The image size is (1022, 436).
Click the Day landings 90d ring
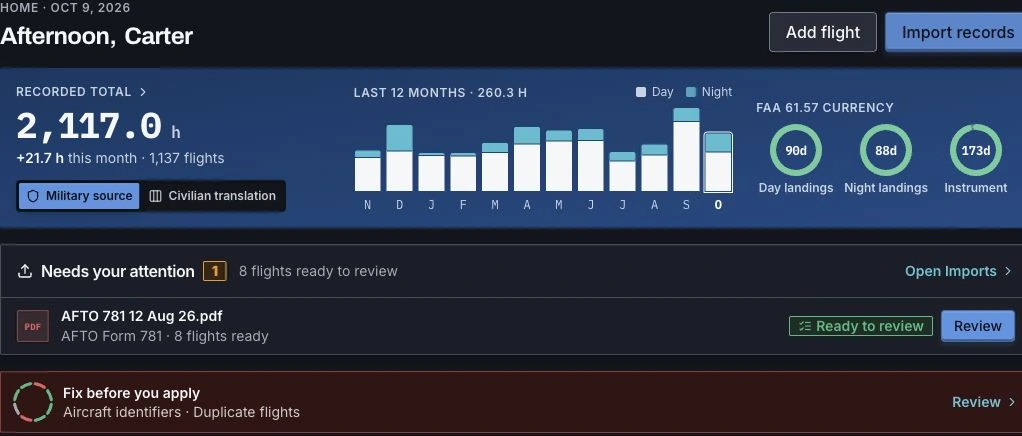[x=796, y=151]
